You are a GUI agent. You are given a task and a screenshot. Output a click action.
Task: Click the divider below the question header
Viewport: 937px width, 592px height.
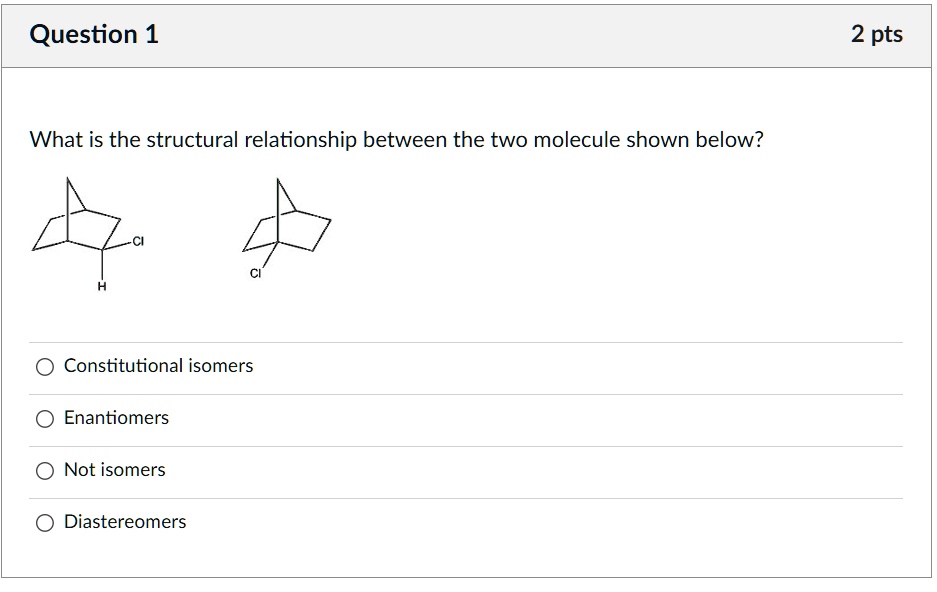coord(468,67)
